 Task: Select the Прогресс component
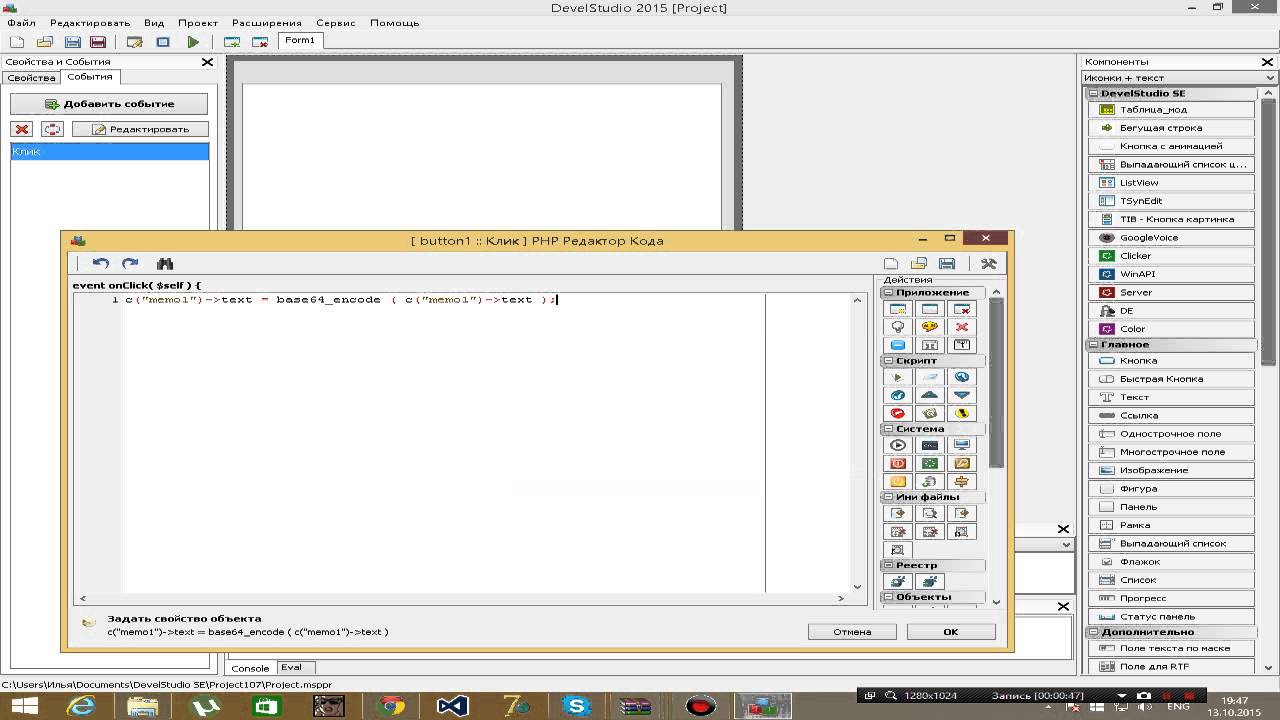pyautogui.click(x=1172, y=598)
